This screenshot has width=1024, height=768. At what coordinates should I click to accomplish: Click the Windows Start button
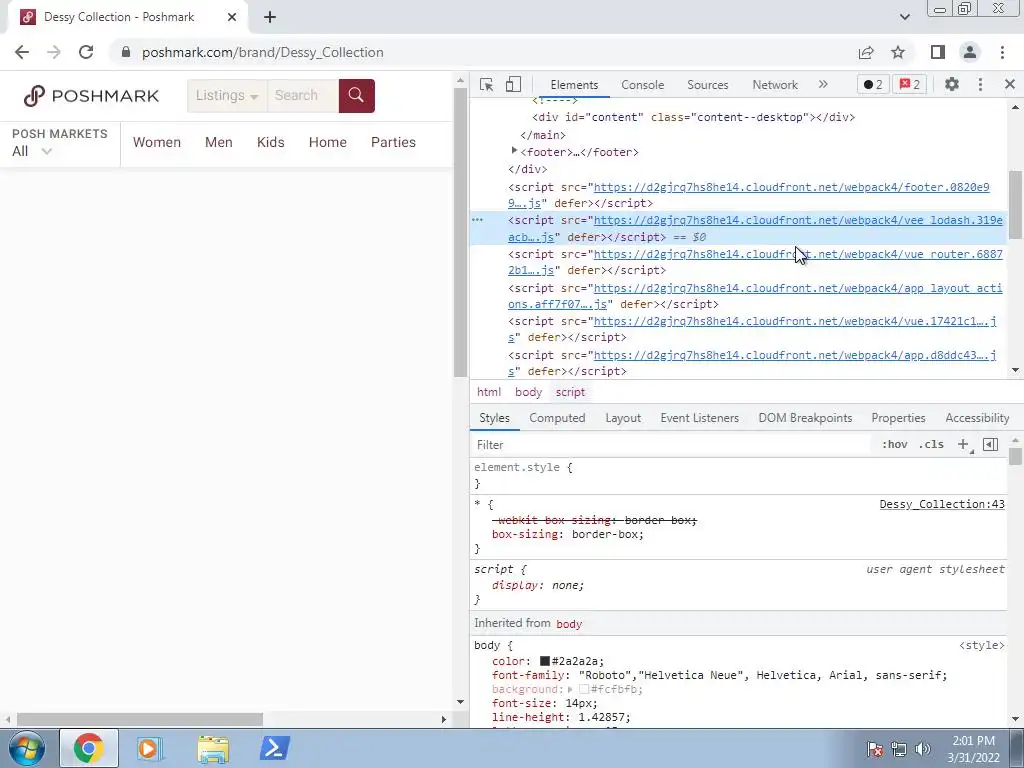(x=27, y=748)
